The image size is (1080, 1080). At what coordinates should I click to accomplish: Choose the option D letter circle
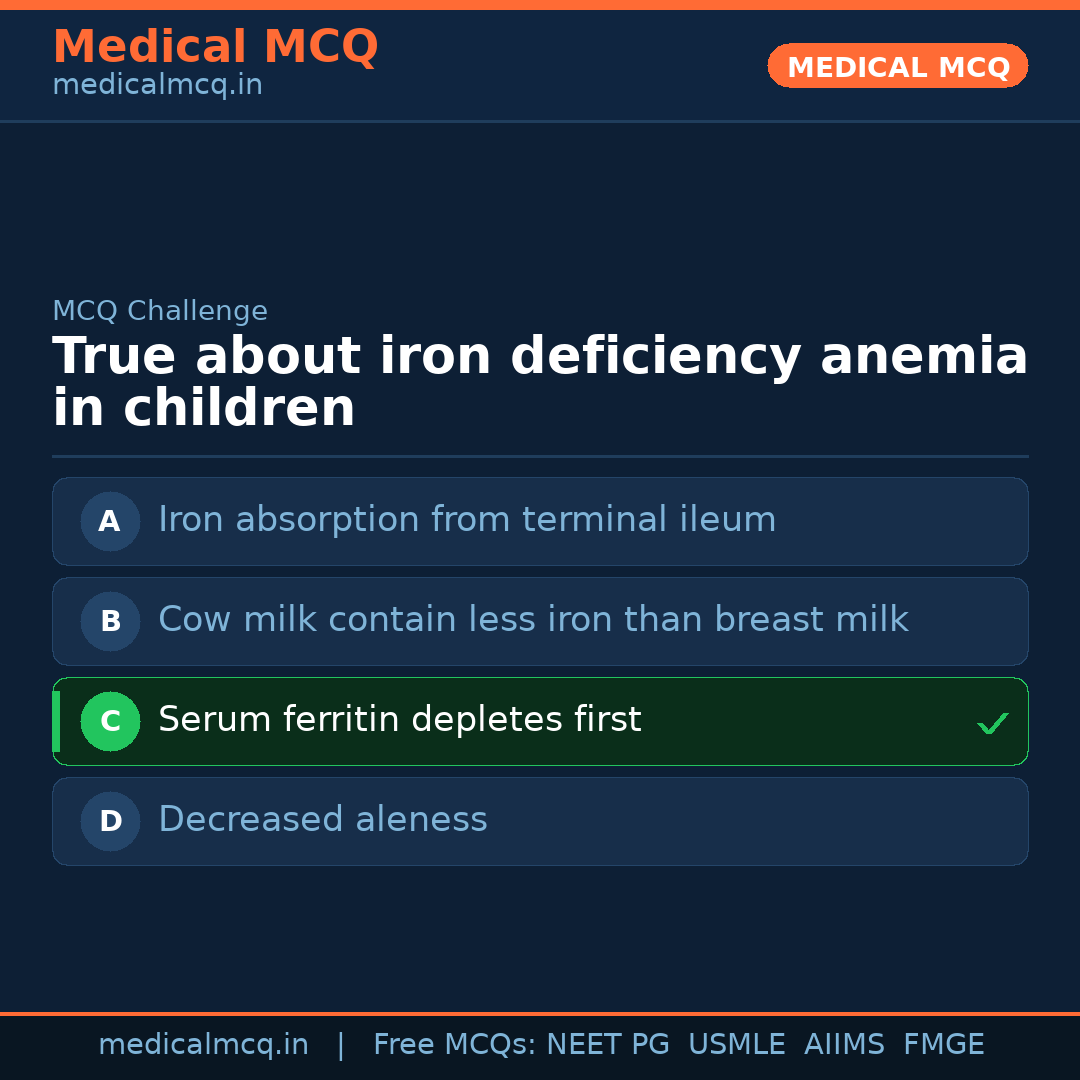[x=110, y=821]
